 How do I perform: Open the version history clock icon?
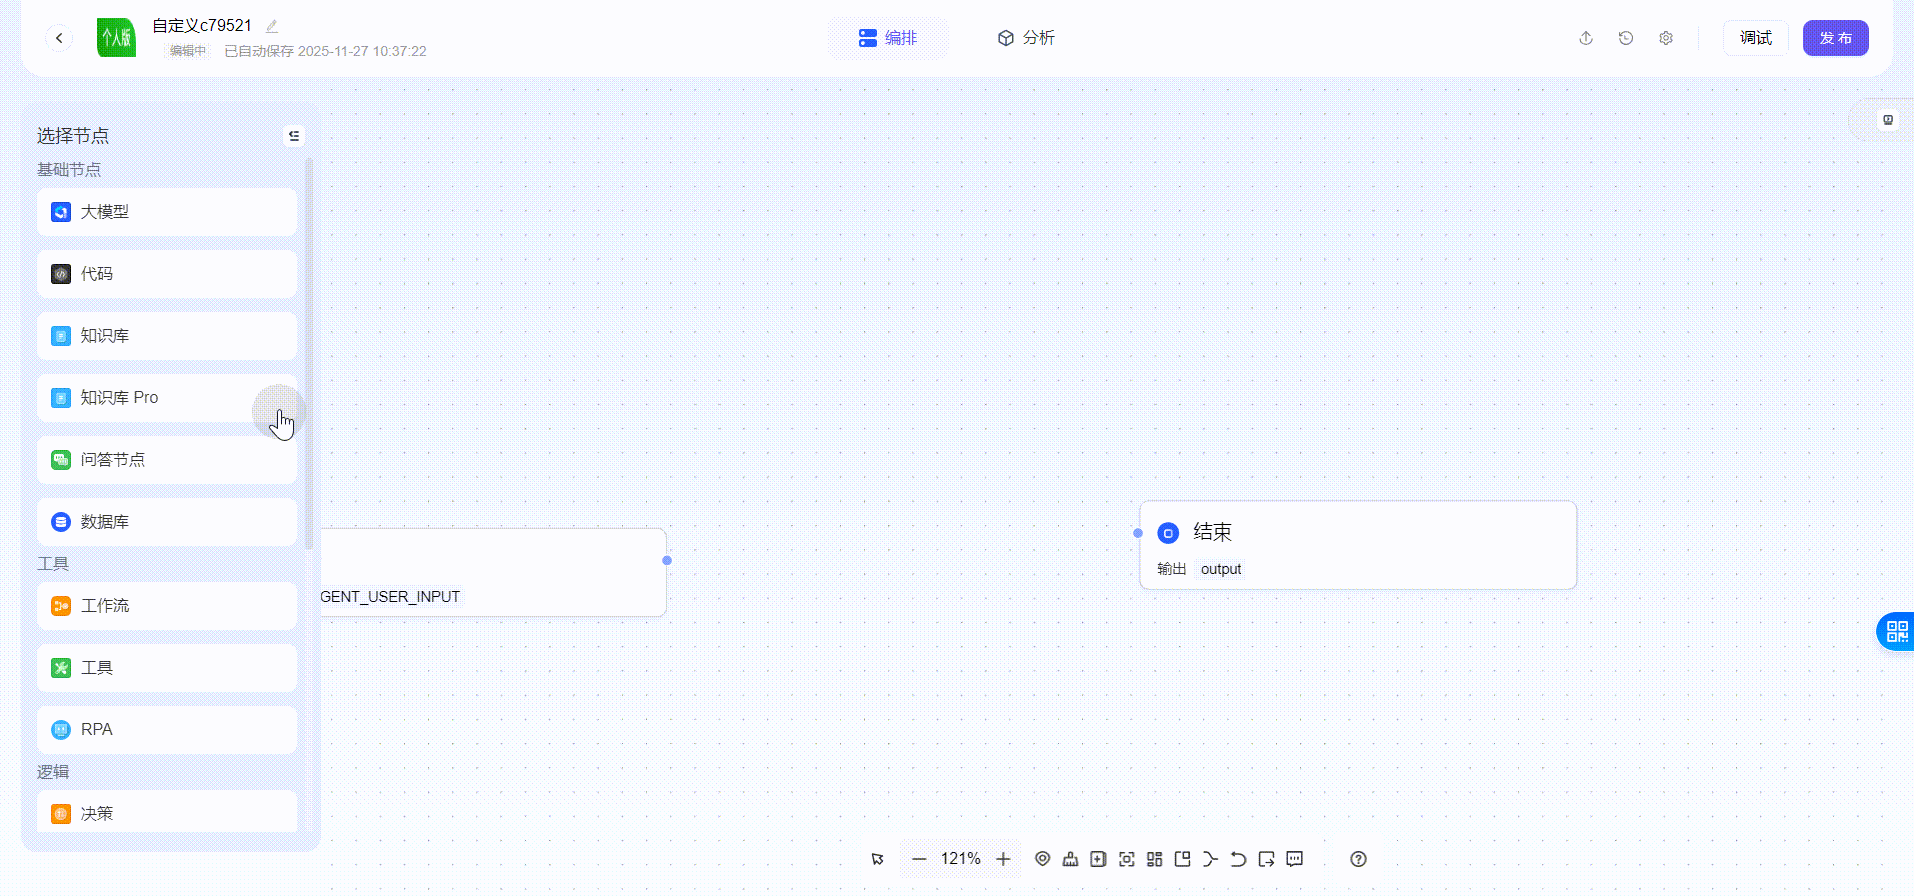[x=1626, y=38]
